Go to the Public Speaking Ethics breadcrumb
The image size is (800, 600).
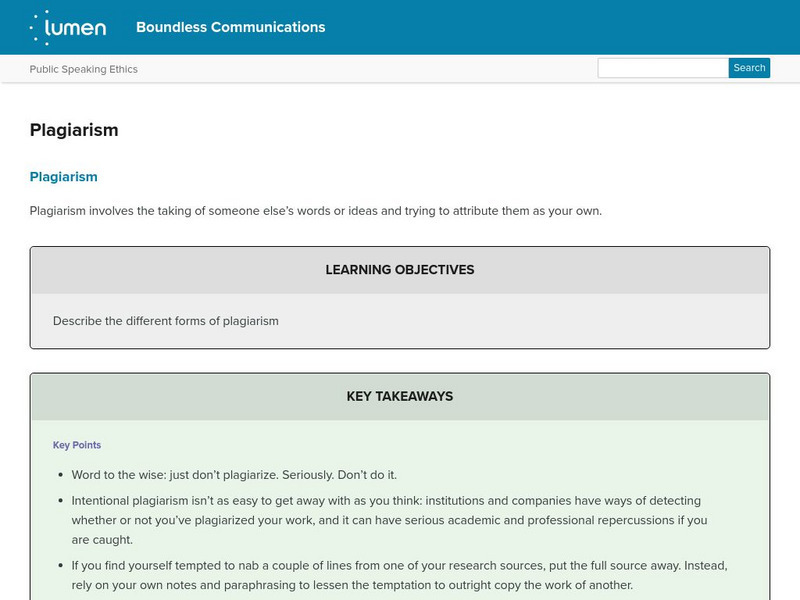[84, 69]
